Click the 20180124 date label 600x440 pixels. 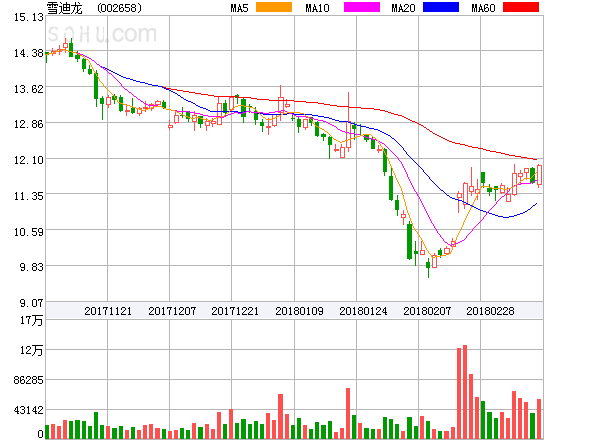coord(363,311)
